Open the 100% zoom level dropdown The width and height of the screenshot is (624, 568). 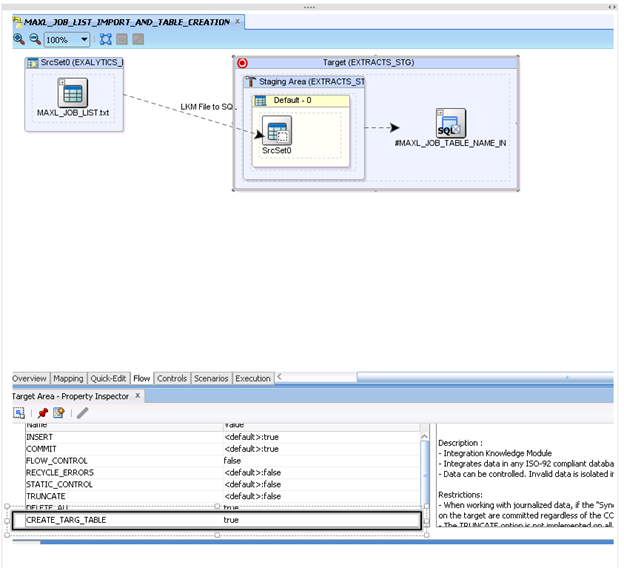click(x=82, y=40)
